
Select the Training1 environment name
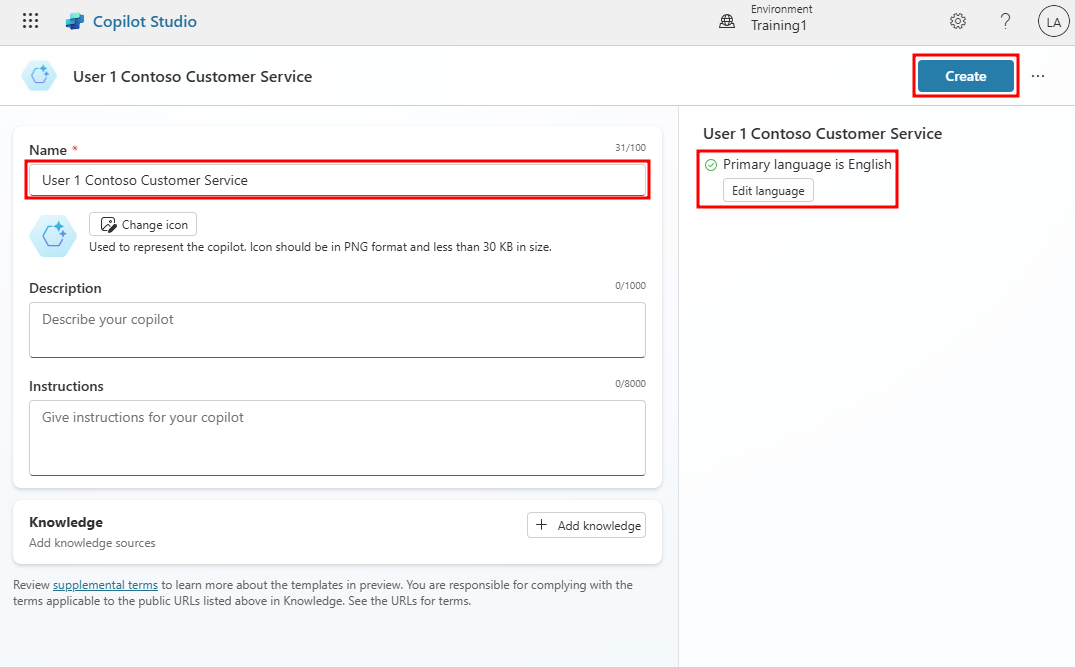(778, 25)
